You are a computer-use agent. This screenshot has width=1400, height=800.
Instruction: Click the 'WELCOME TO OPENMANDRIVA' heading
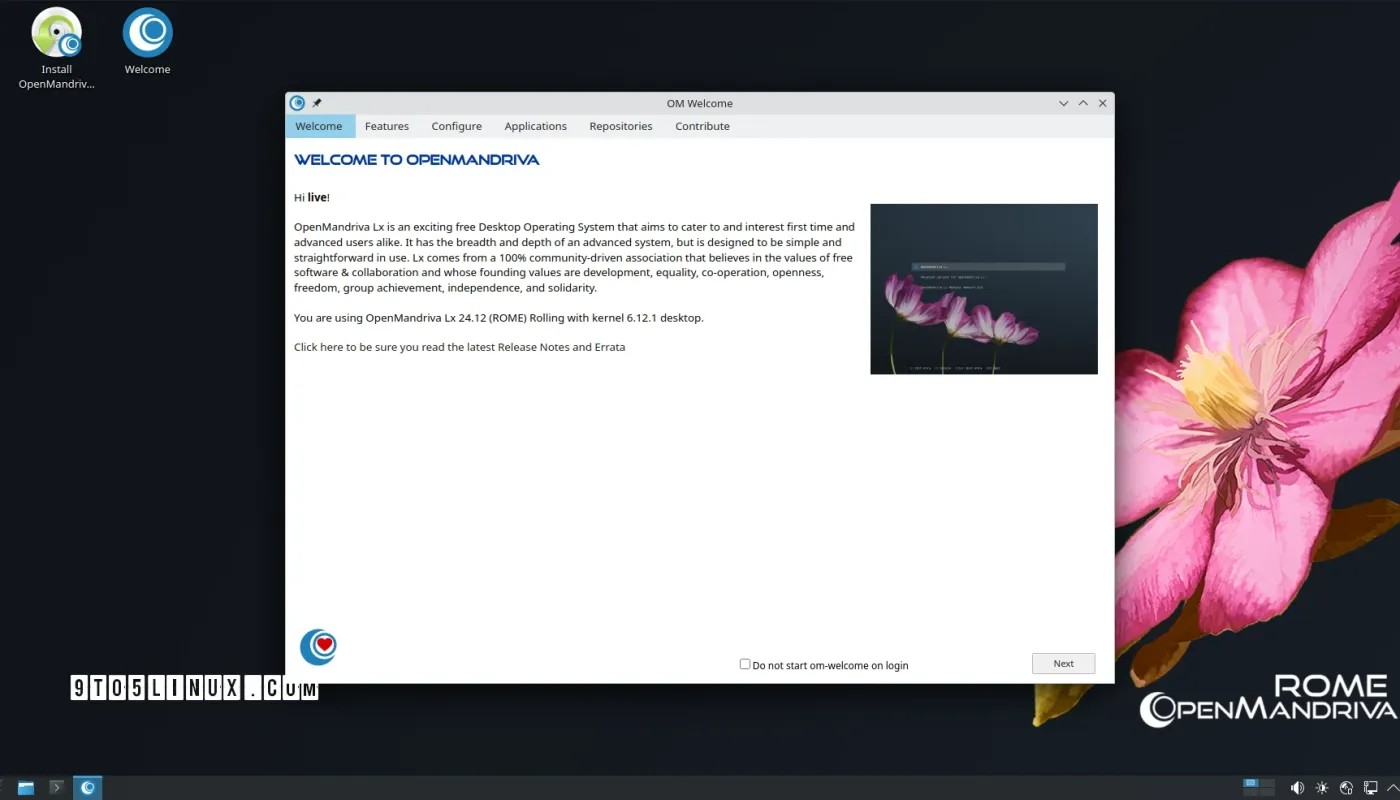[x=417, y=160]
